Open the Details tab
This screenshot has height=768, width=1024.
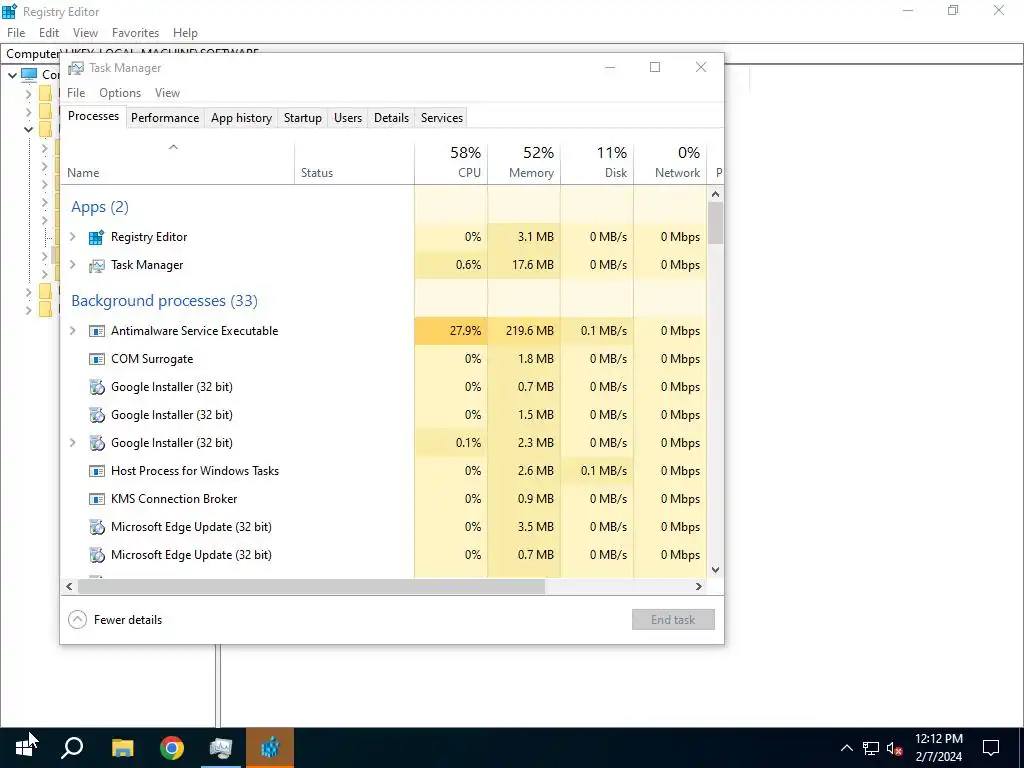pos(391,118)
